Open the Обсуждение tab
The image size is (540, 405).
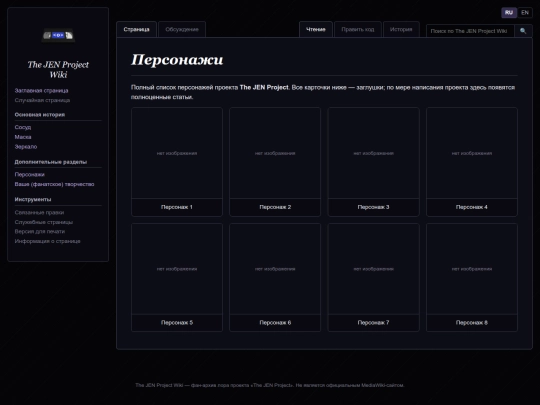point(182,29)
